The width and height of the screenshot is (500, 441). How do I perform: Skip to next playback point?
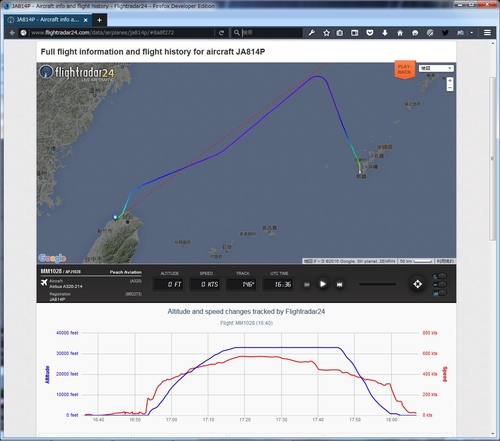click(x=339, y=285)
